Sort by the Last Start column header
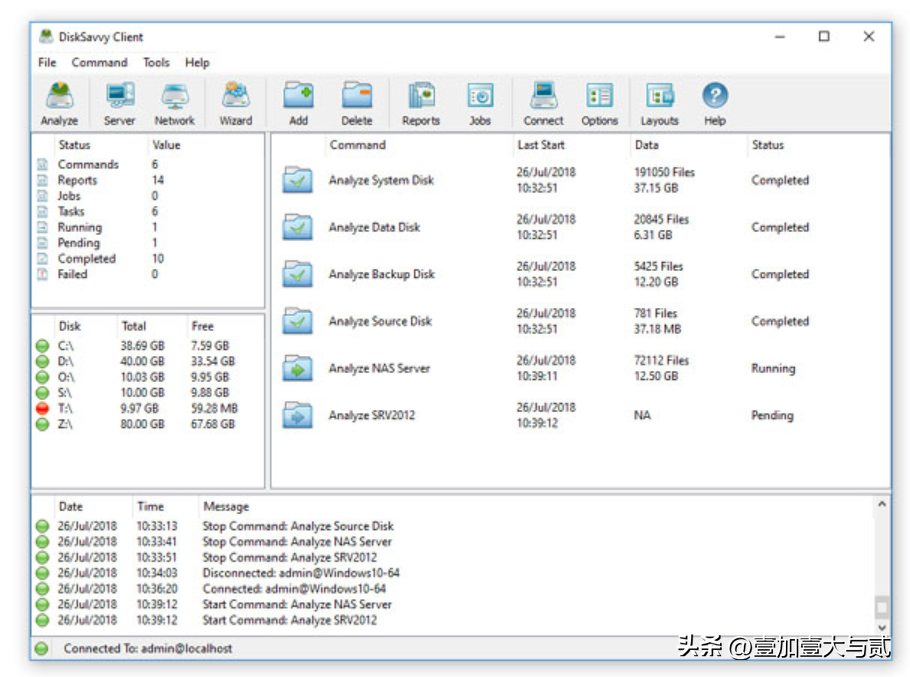Image resolution: width=910 pixels, height=677 pixels. coord(541,145)
